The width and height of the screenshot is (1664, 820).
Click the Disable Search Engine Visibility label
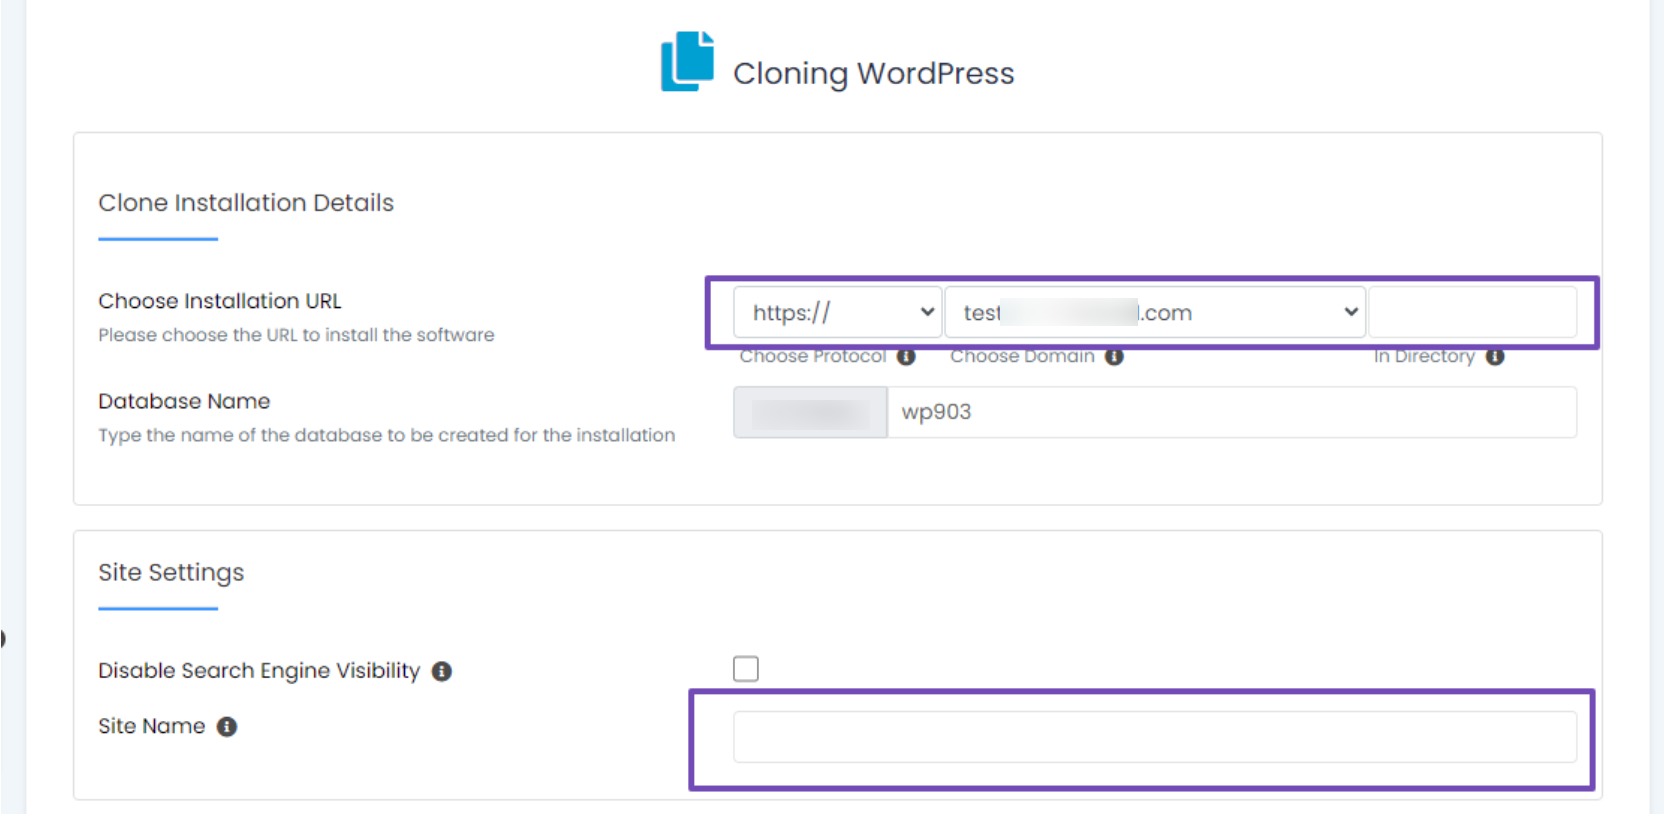tap(259, 671)
